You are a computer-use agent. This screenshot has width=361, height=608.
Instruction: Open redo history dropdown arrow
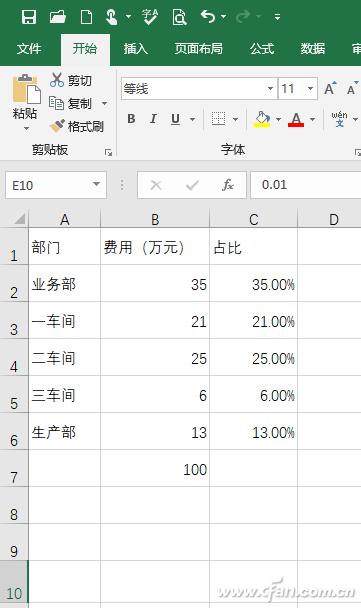tap(258, 16)
